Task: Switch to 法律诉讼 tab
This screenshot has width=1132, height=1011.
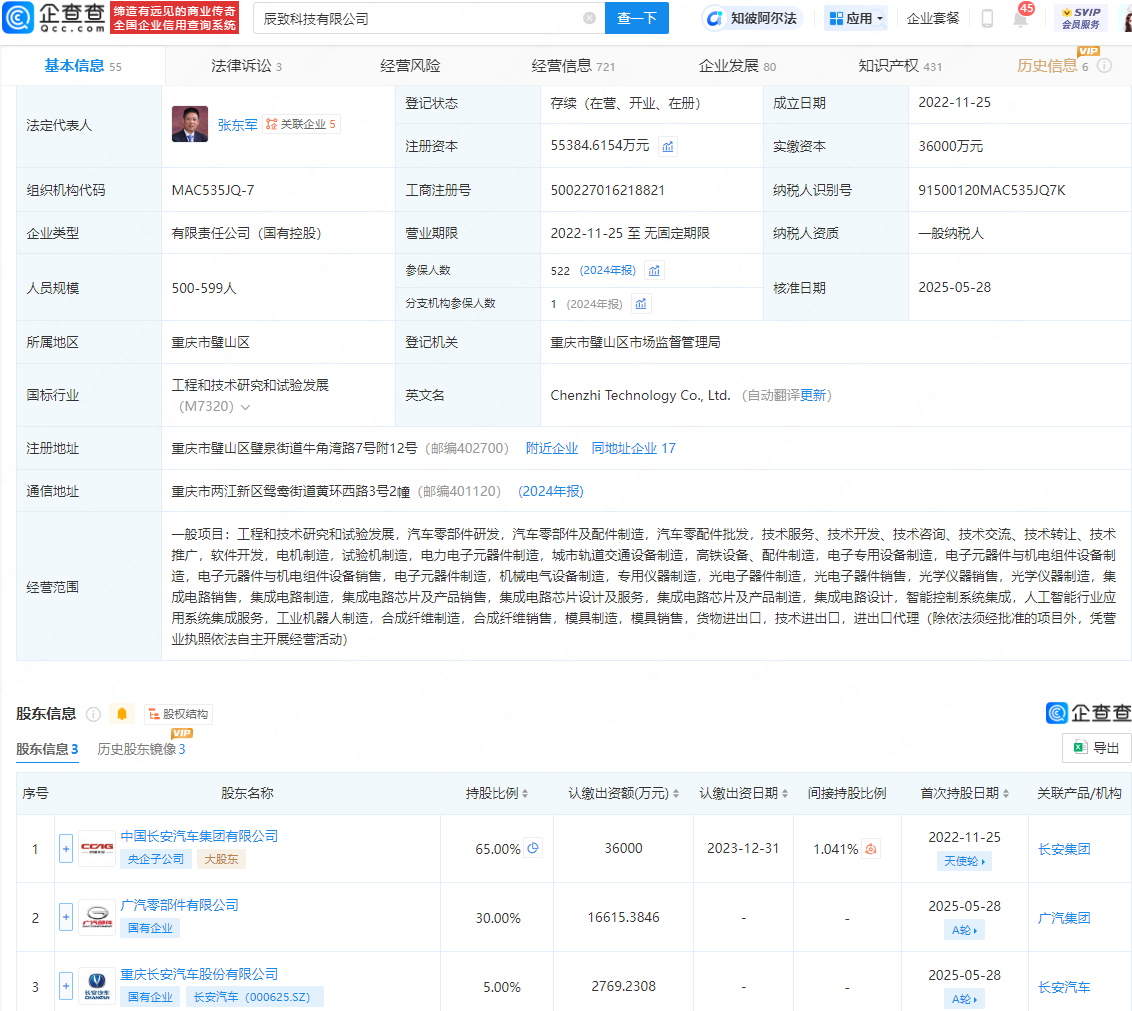Action: pos(246,66)
